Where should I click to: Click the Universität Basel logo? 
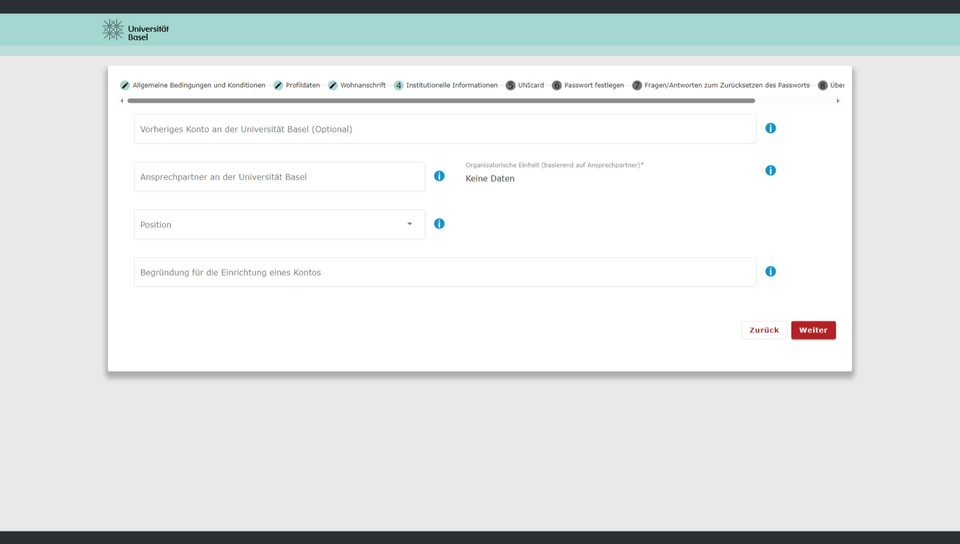coord(135,30)
